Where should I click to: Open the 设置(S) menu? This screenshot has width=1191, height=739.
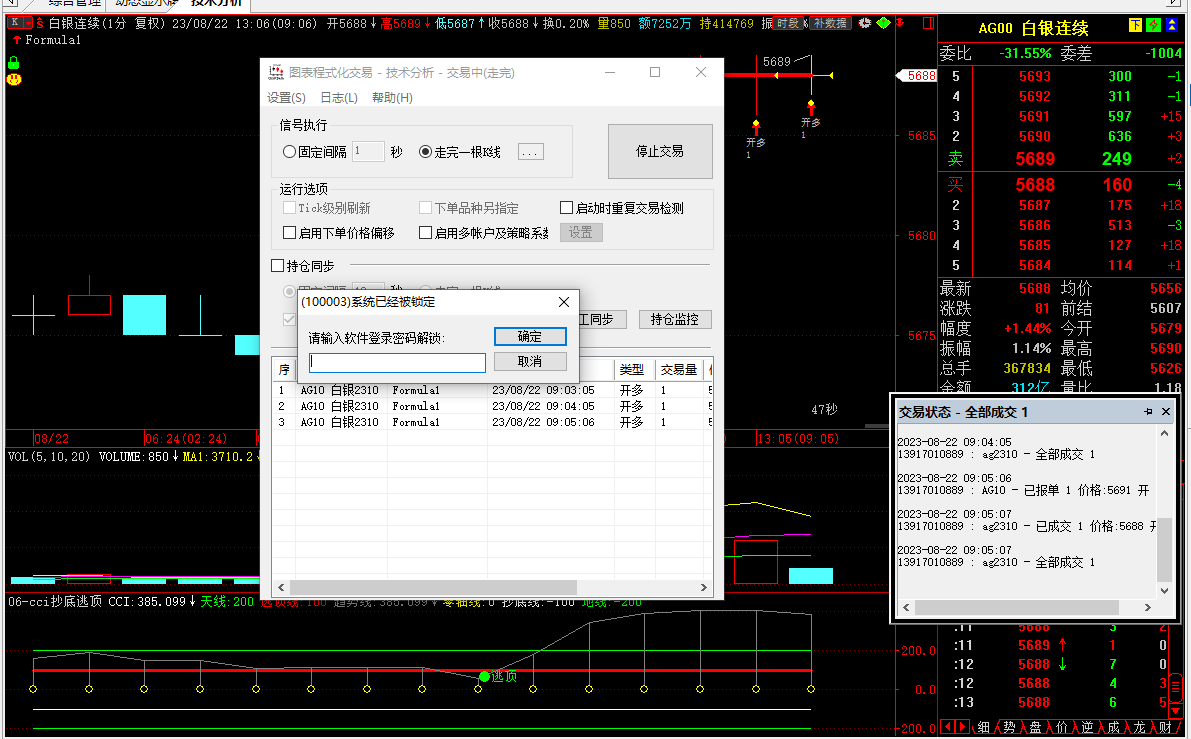tap(286, 98)
